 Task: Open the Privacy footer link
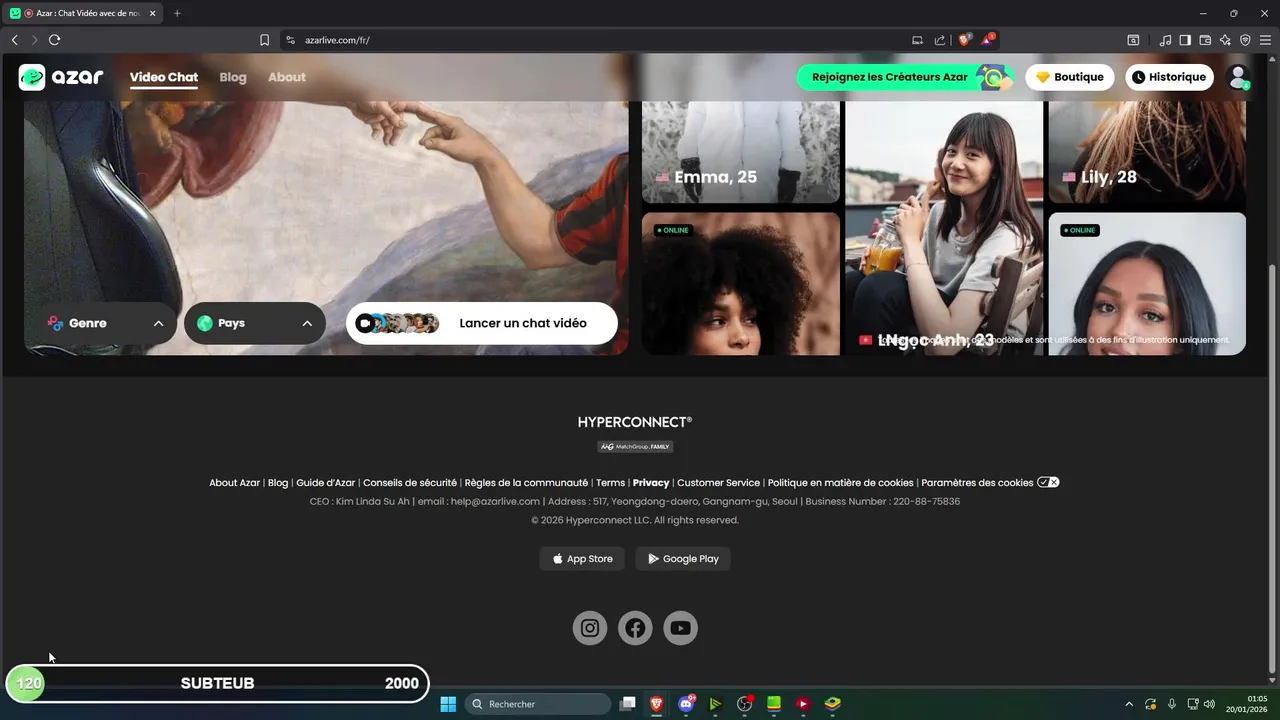pyautogui.click(x=651, y=483)
